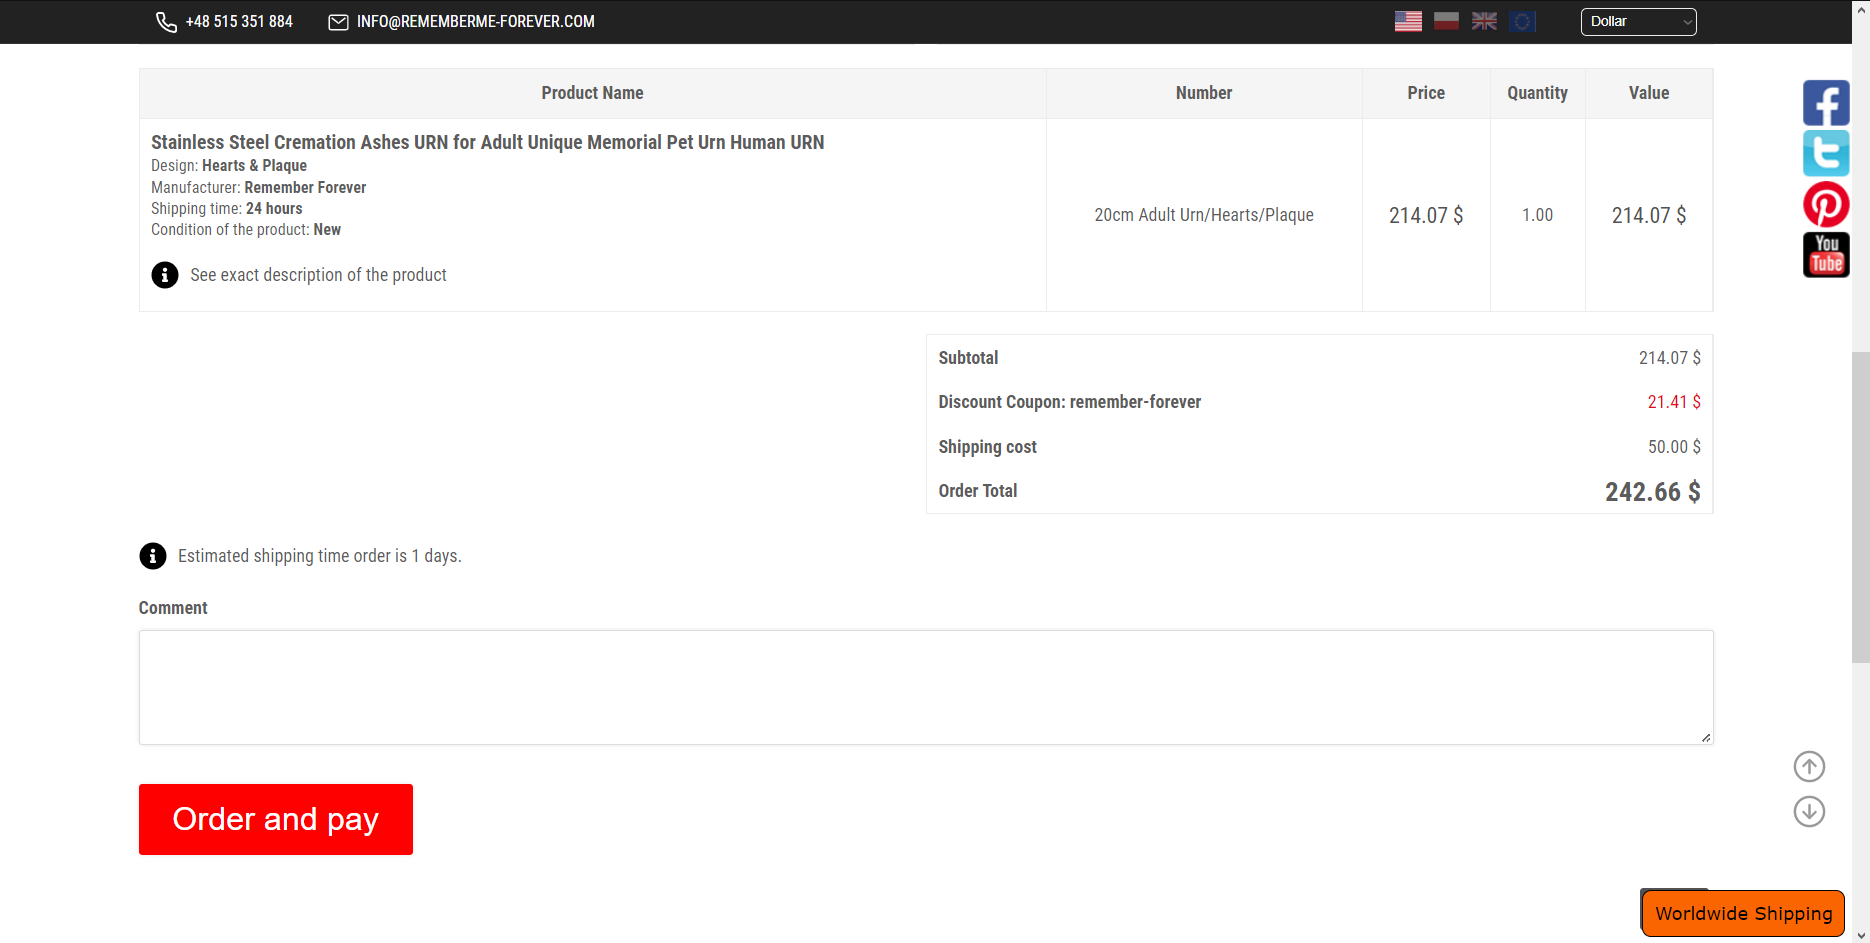Click into the Comment text area
1870x943 pixels.
[x=925, y=687]
